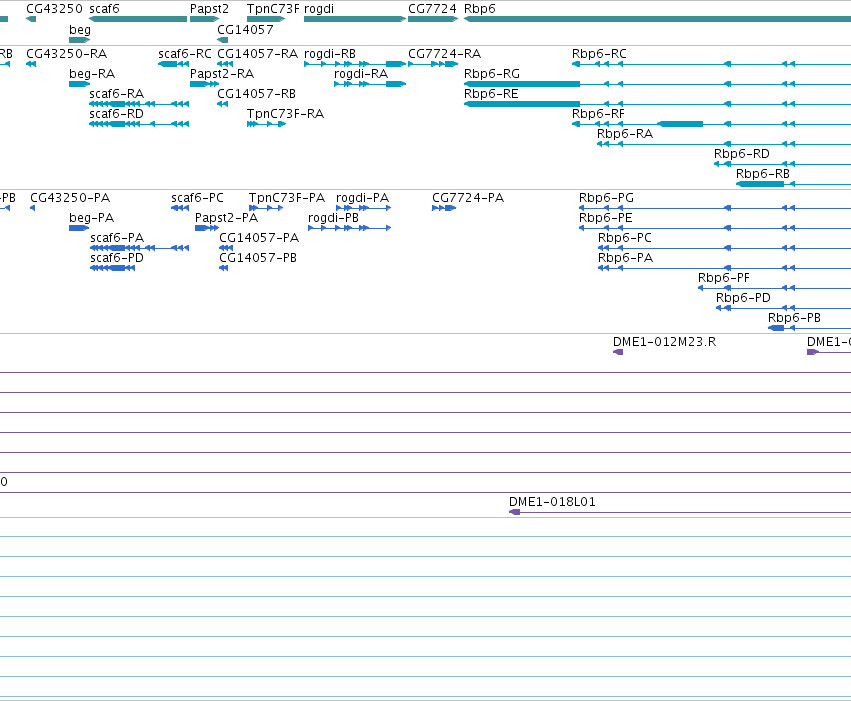Click the TpnC73F gene bar
This screenshot has height=701, width=851.
pyautogui.click(x=266, y=19)
